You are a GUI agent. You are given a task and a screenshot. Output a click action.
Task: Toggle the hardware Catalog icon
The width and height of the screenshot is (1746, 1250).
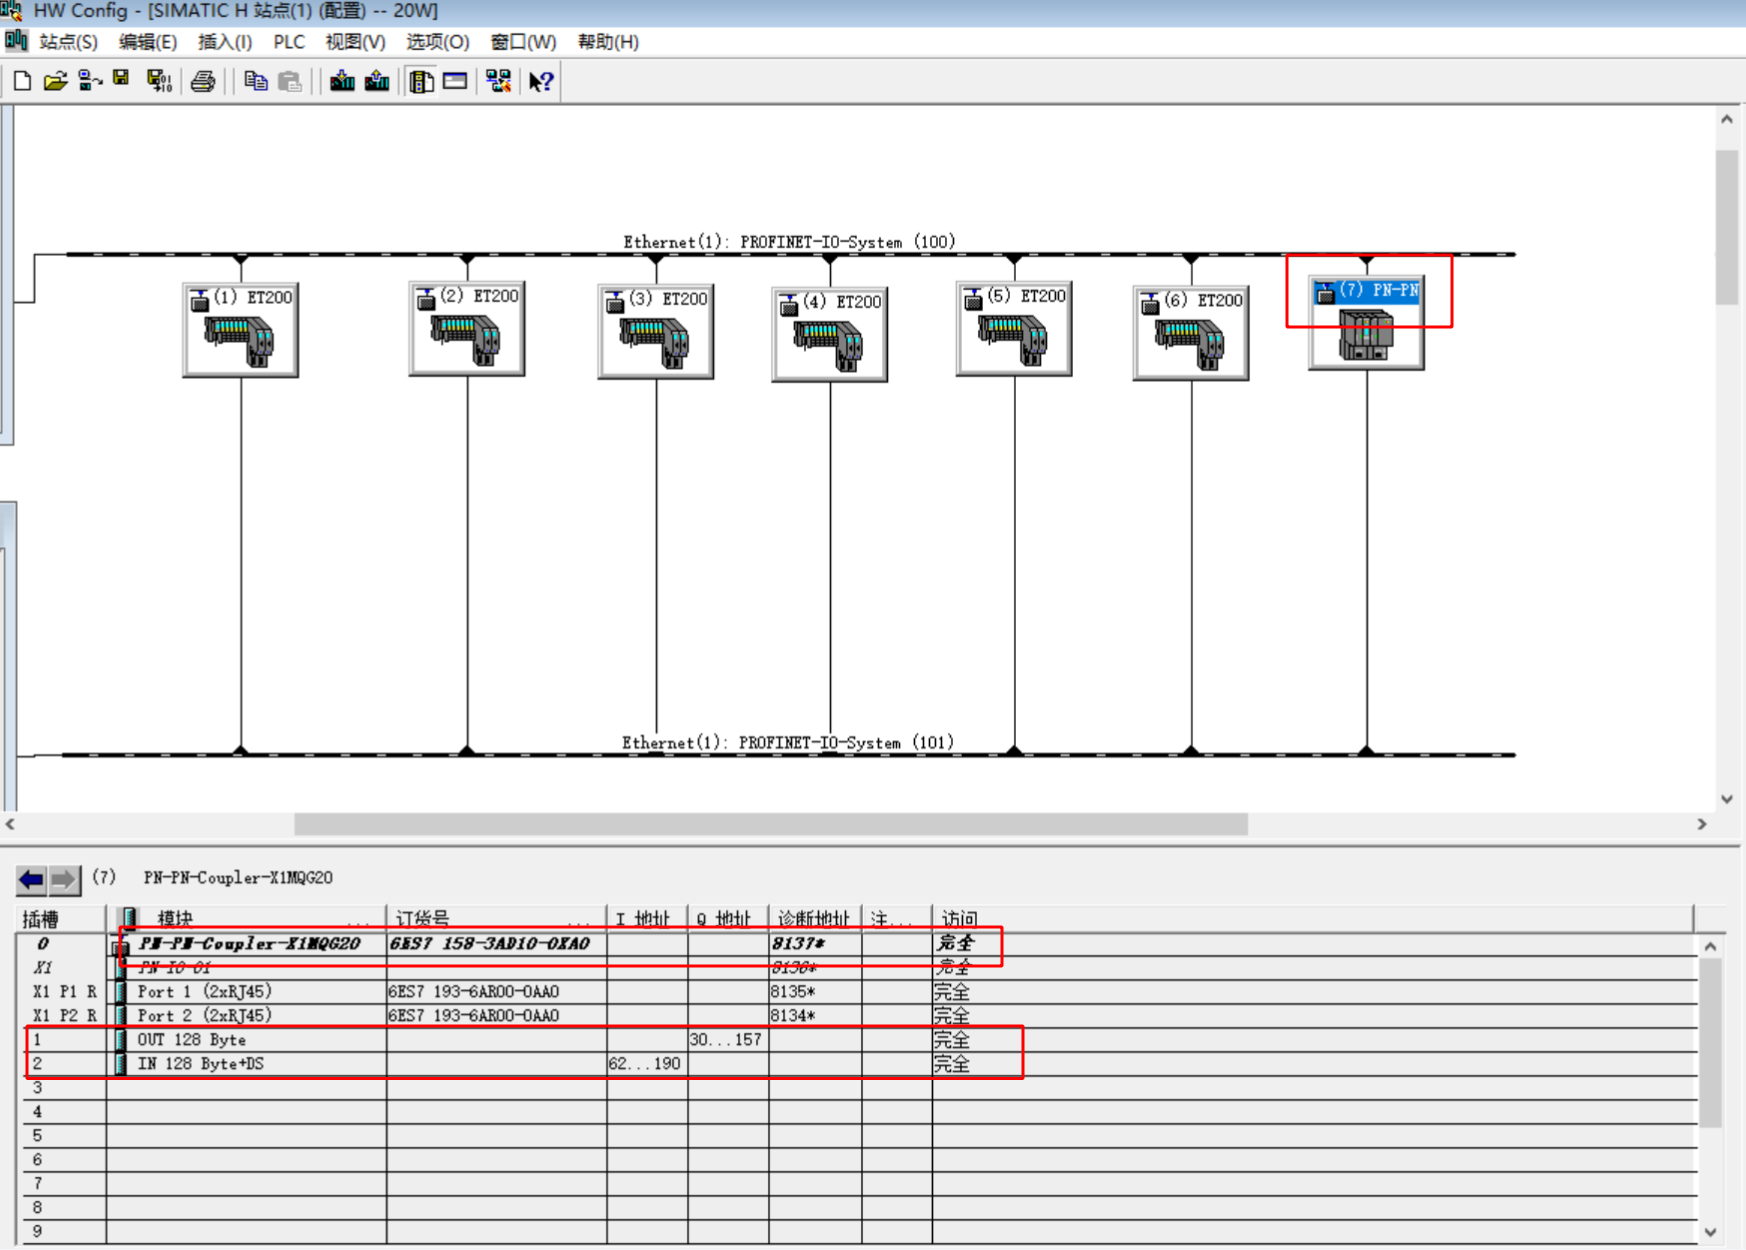(421, 81)
